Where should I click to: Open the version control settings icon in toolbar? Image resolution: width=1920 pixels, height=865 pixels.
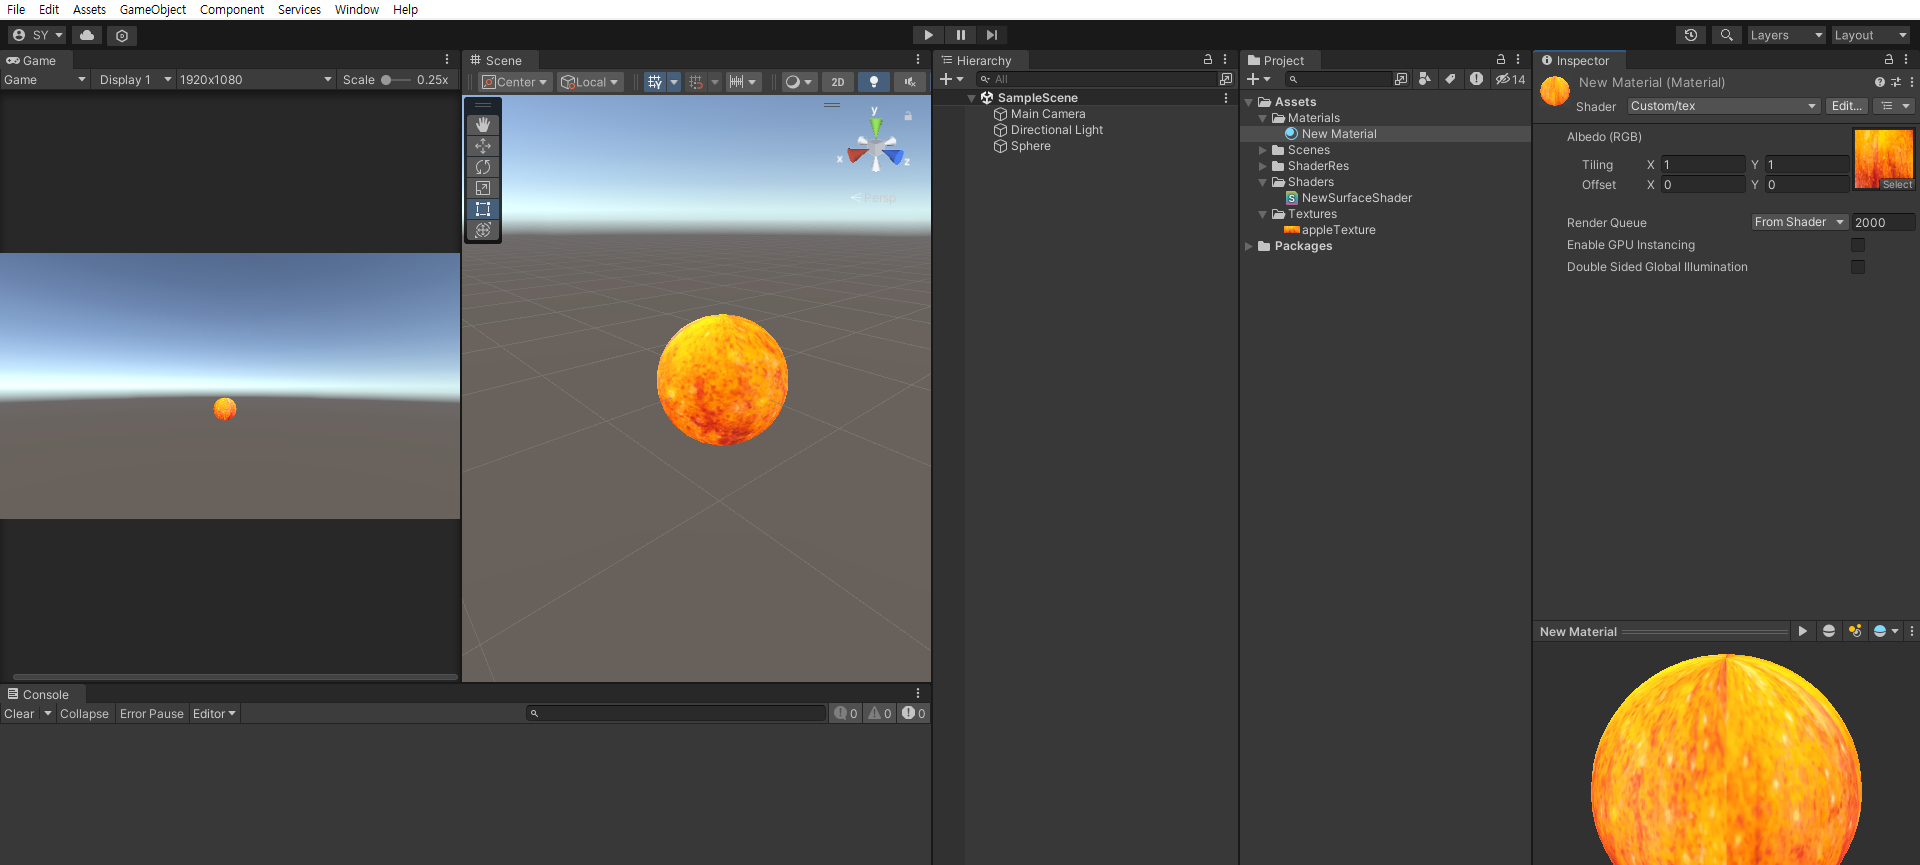122,35
